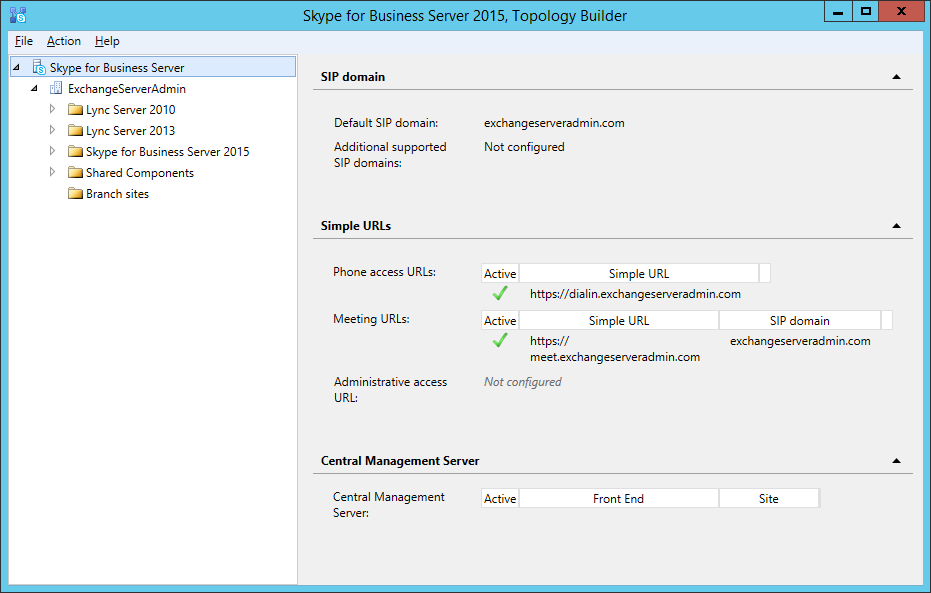Click the green checkmark beside the dialin URL

(500, 293)
